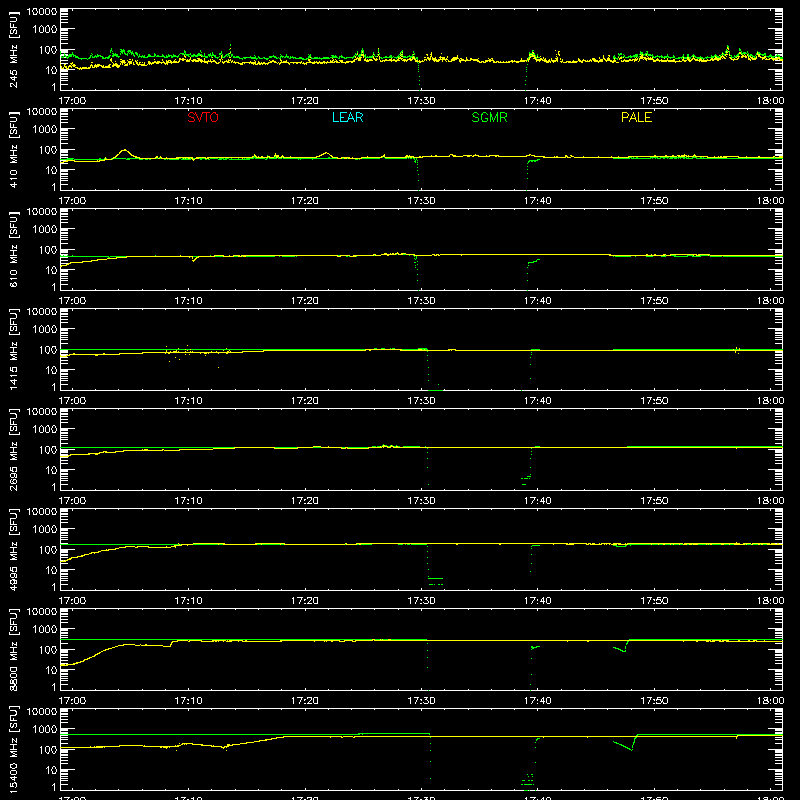Viewport: 800px width, 800px height.
Task: Click the 100 tick of the 8800 MHz panel
Action: coord(48,650)
